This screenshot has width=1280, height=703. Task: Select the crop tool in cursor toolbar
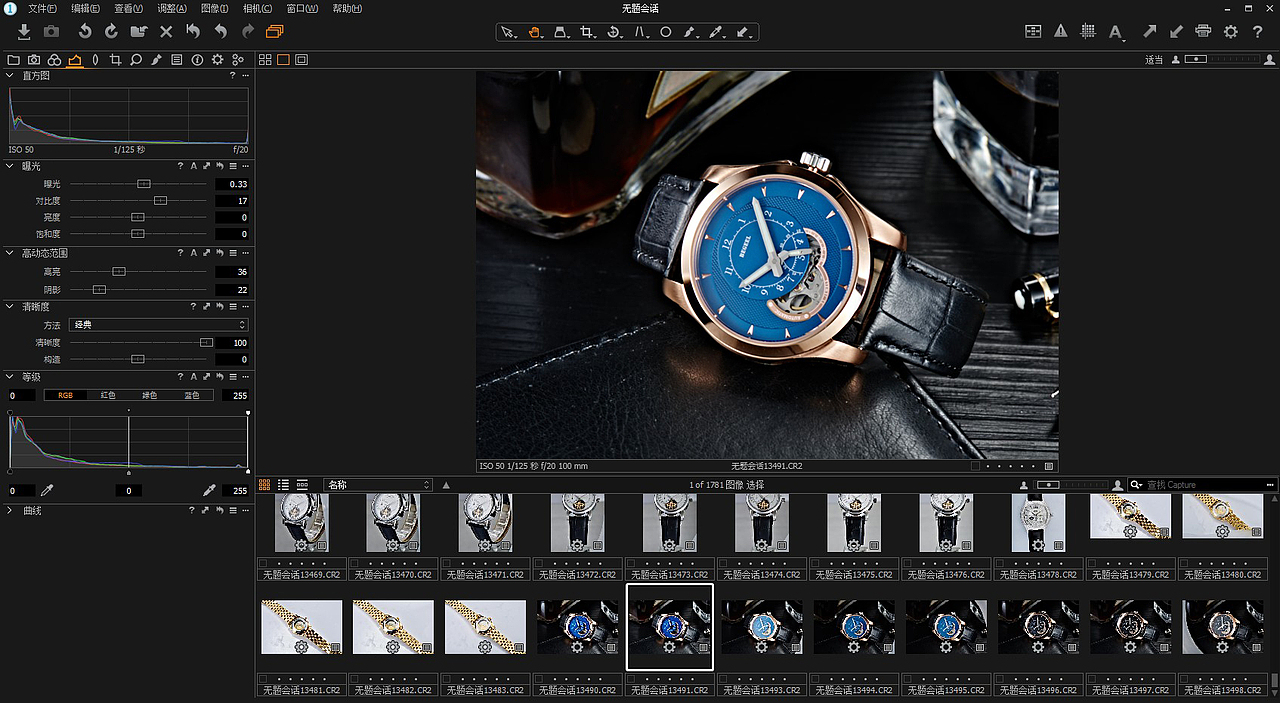(x=587, y=33)
